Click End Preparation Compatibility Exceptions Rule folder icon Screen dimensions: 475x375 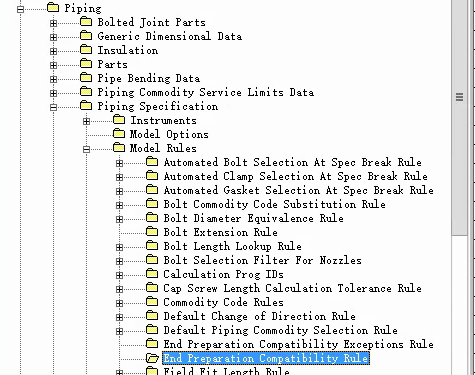click(x=152, y=343)
